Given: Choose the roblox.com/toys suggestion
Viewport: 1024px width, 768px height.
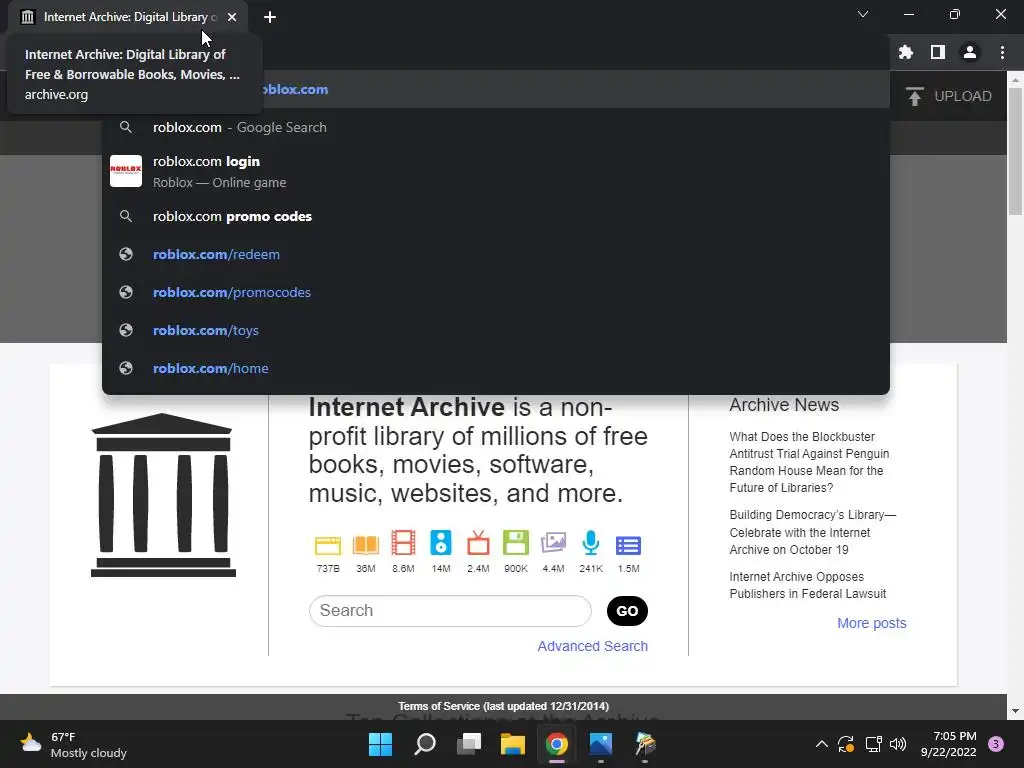Looking at the screenshot, I should point(496,330).
